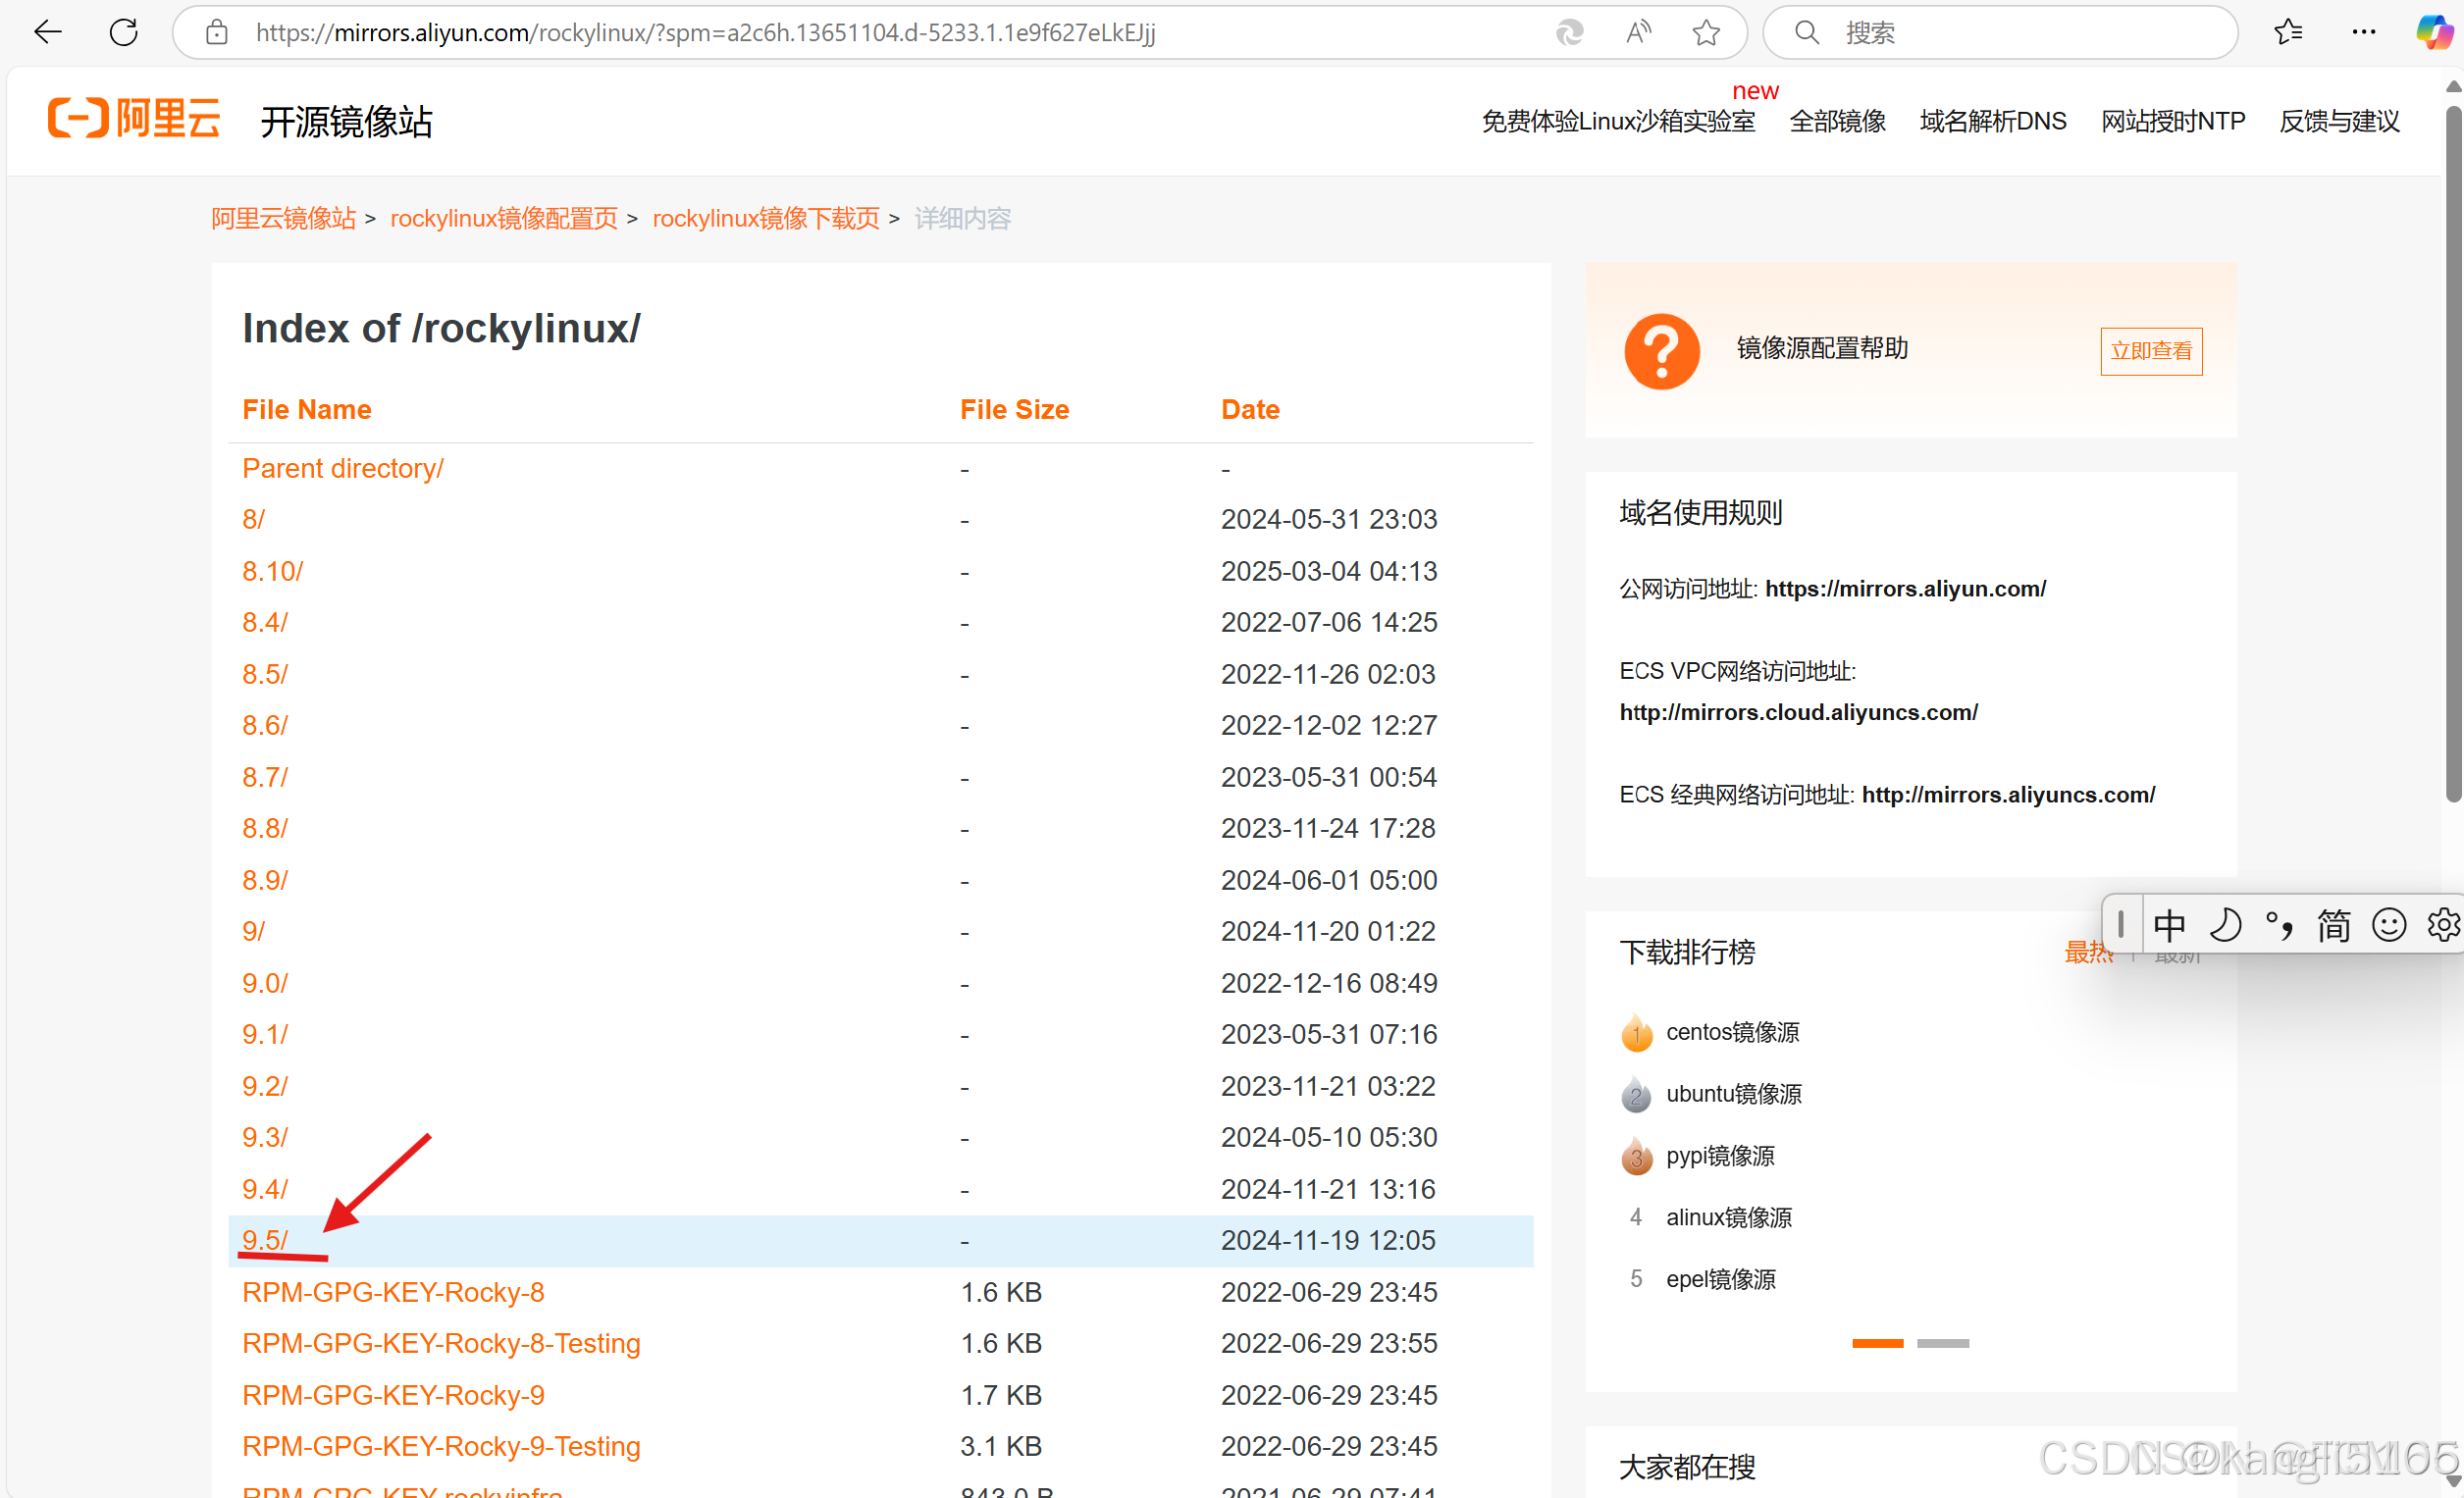Click the site info lock icon
This screenshot has height=1498, width=2464.
pyautogui.click(x=217, y=33)
